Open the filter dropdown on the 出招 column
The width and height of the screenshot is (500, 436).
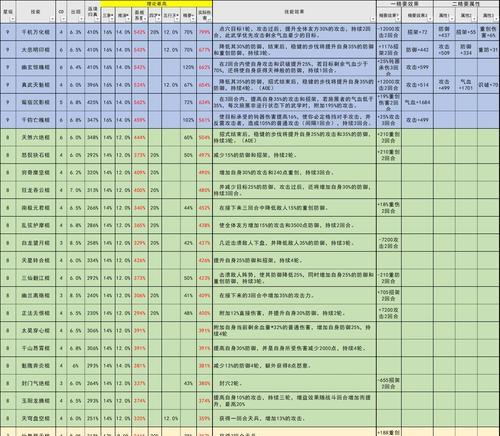pos(82,19)
